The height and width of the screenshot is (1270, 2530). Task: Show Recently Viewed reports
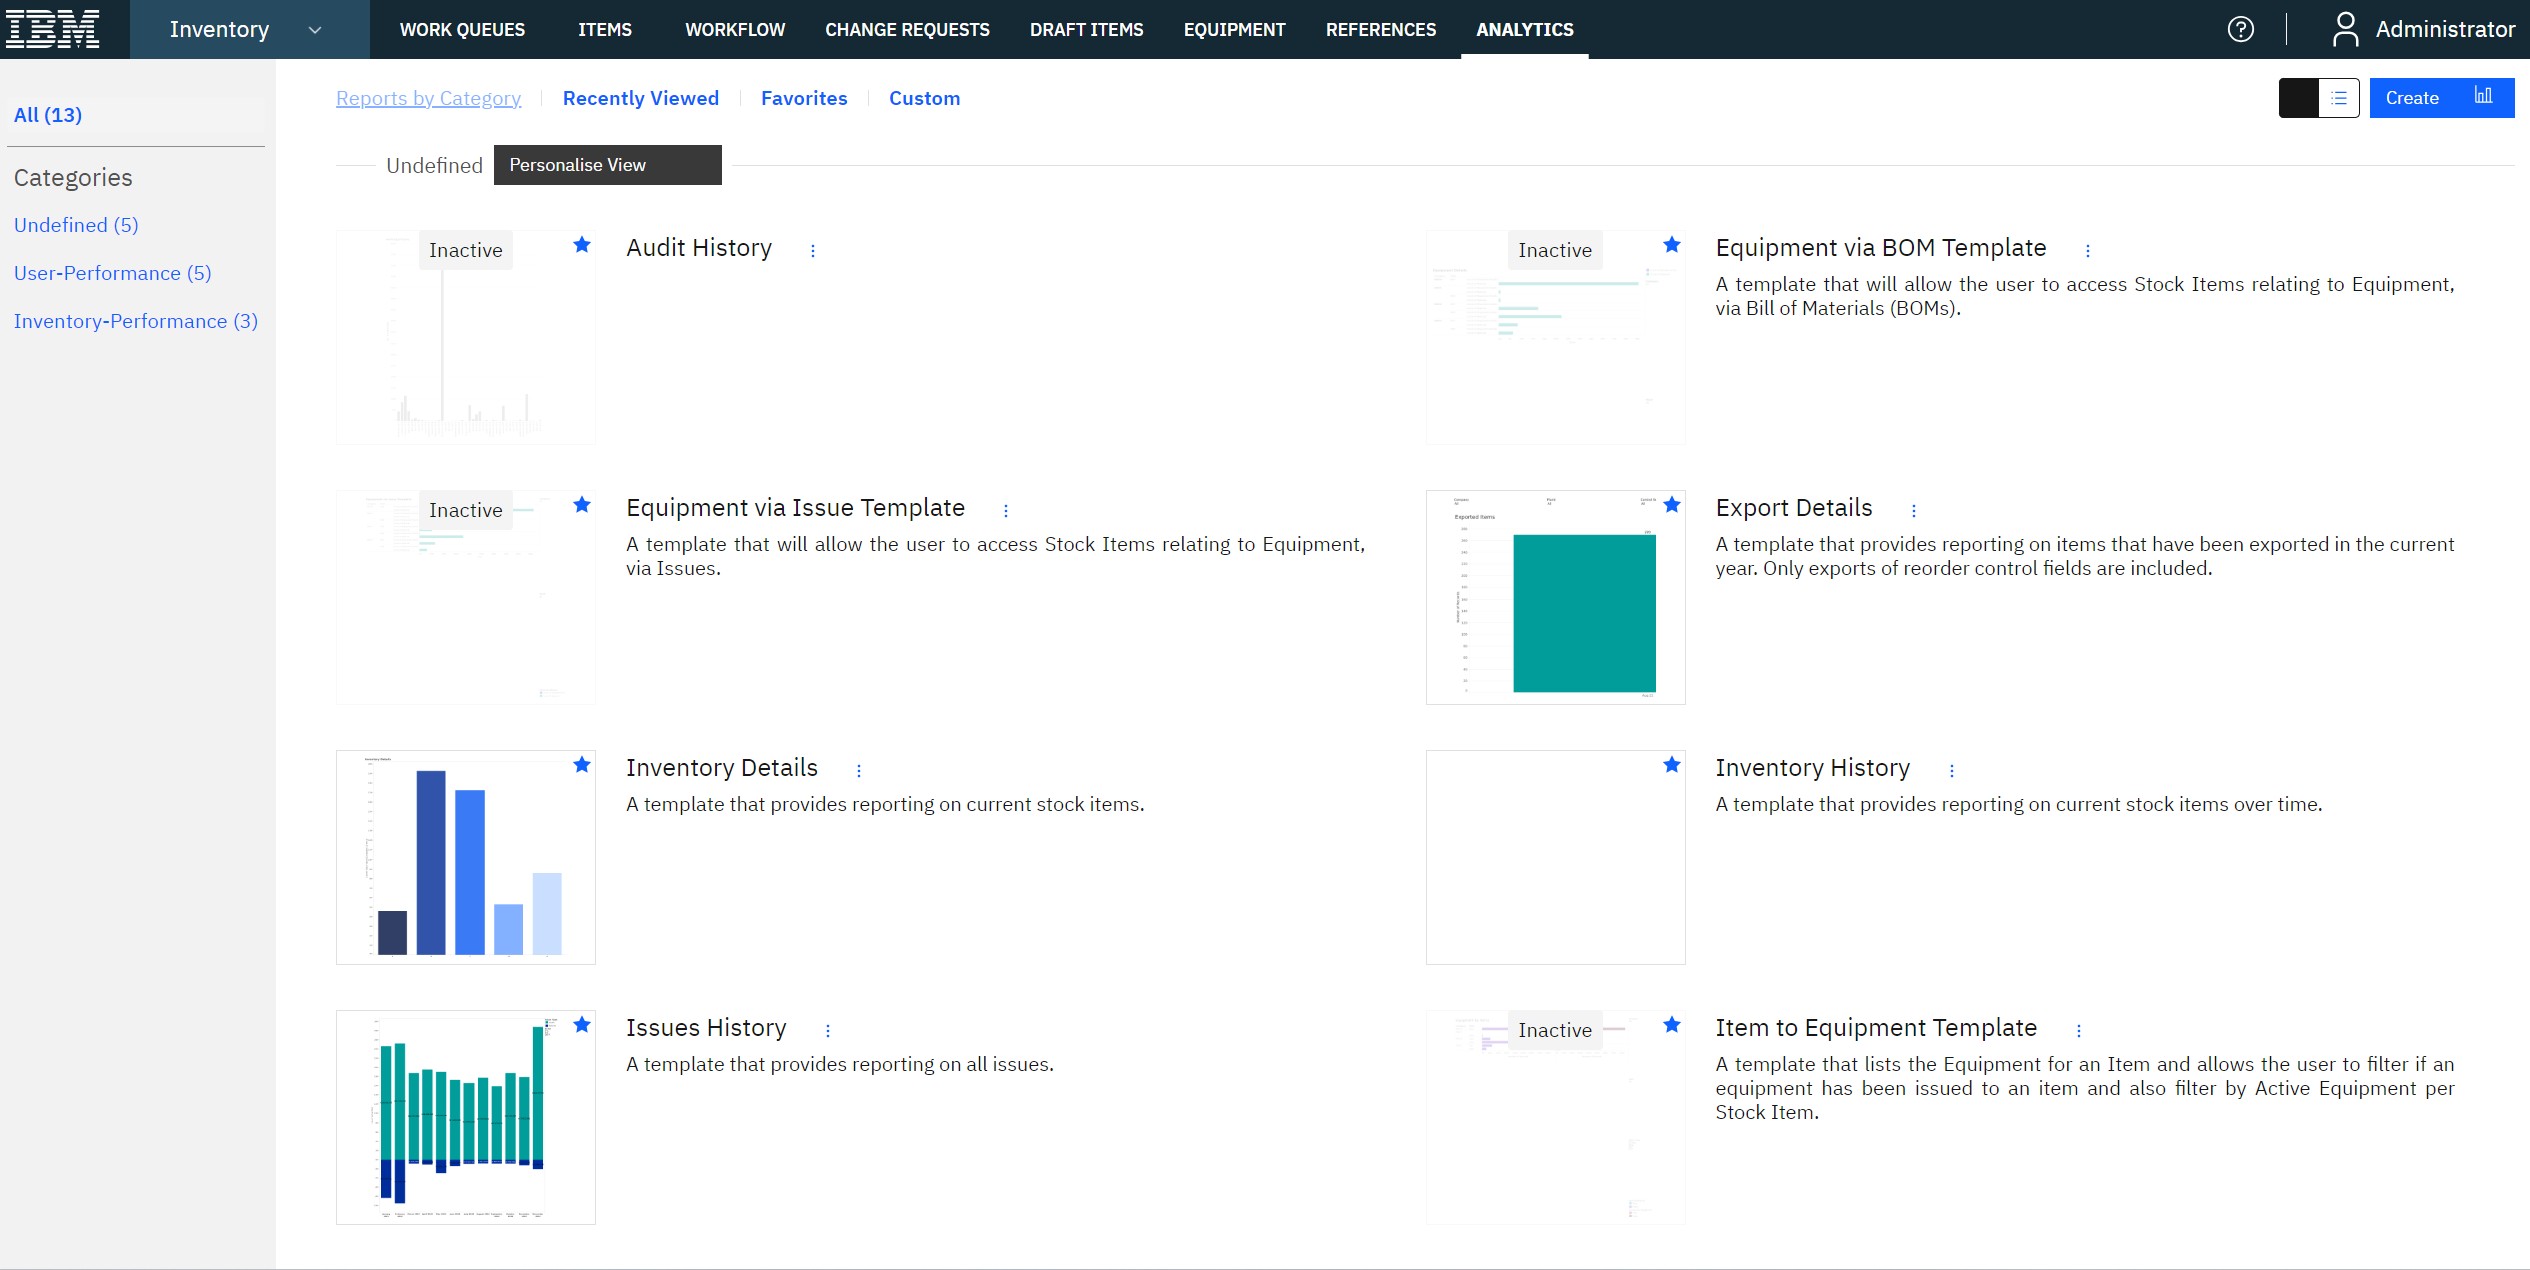click(640, 98)
